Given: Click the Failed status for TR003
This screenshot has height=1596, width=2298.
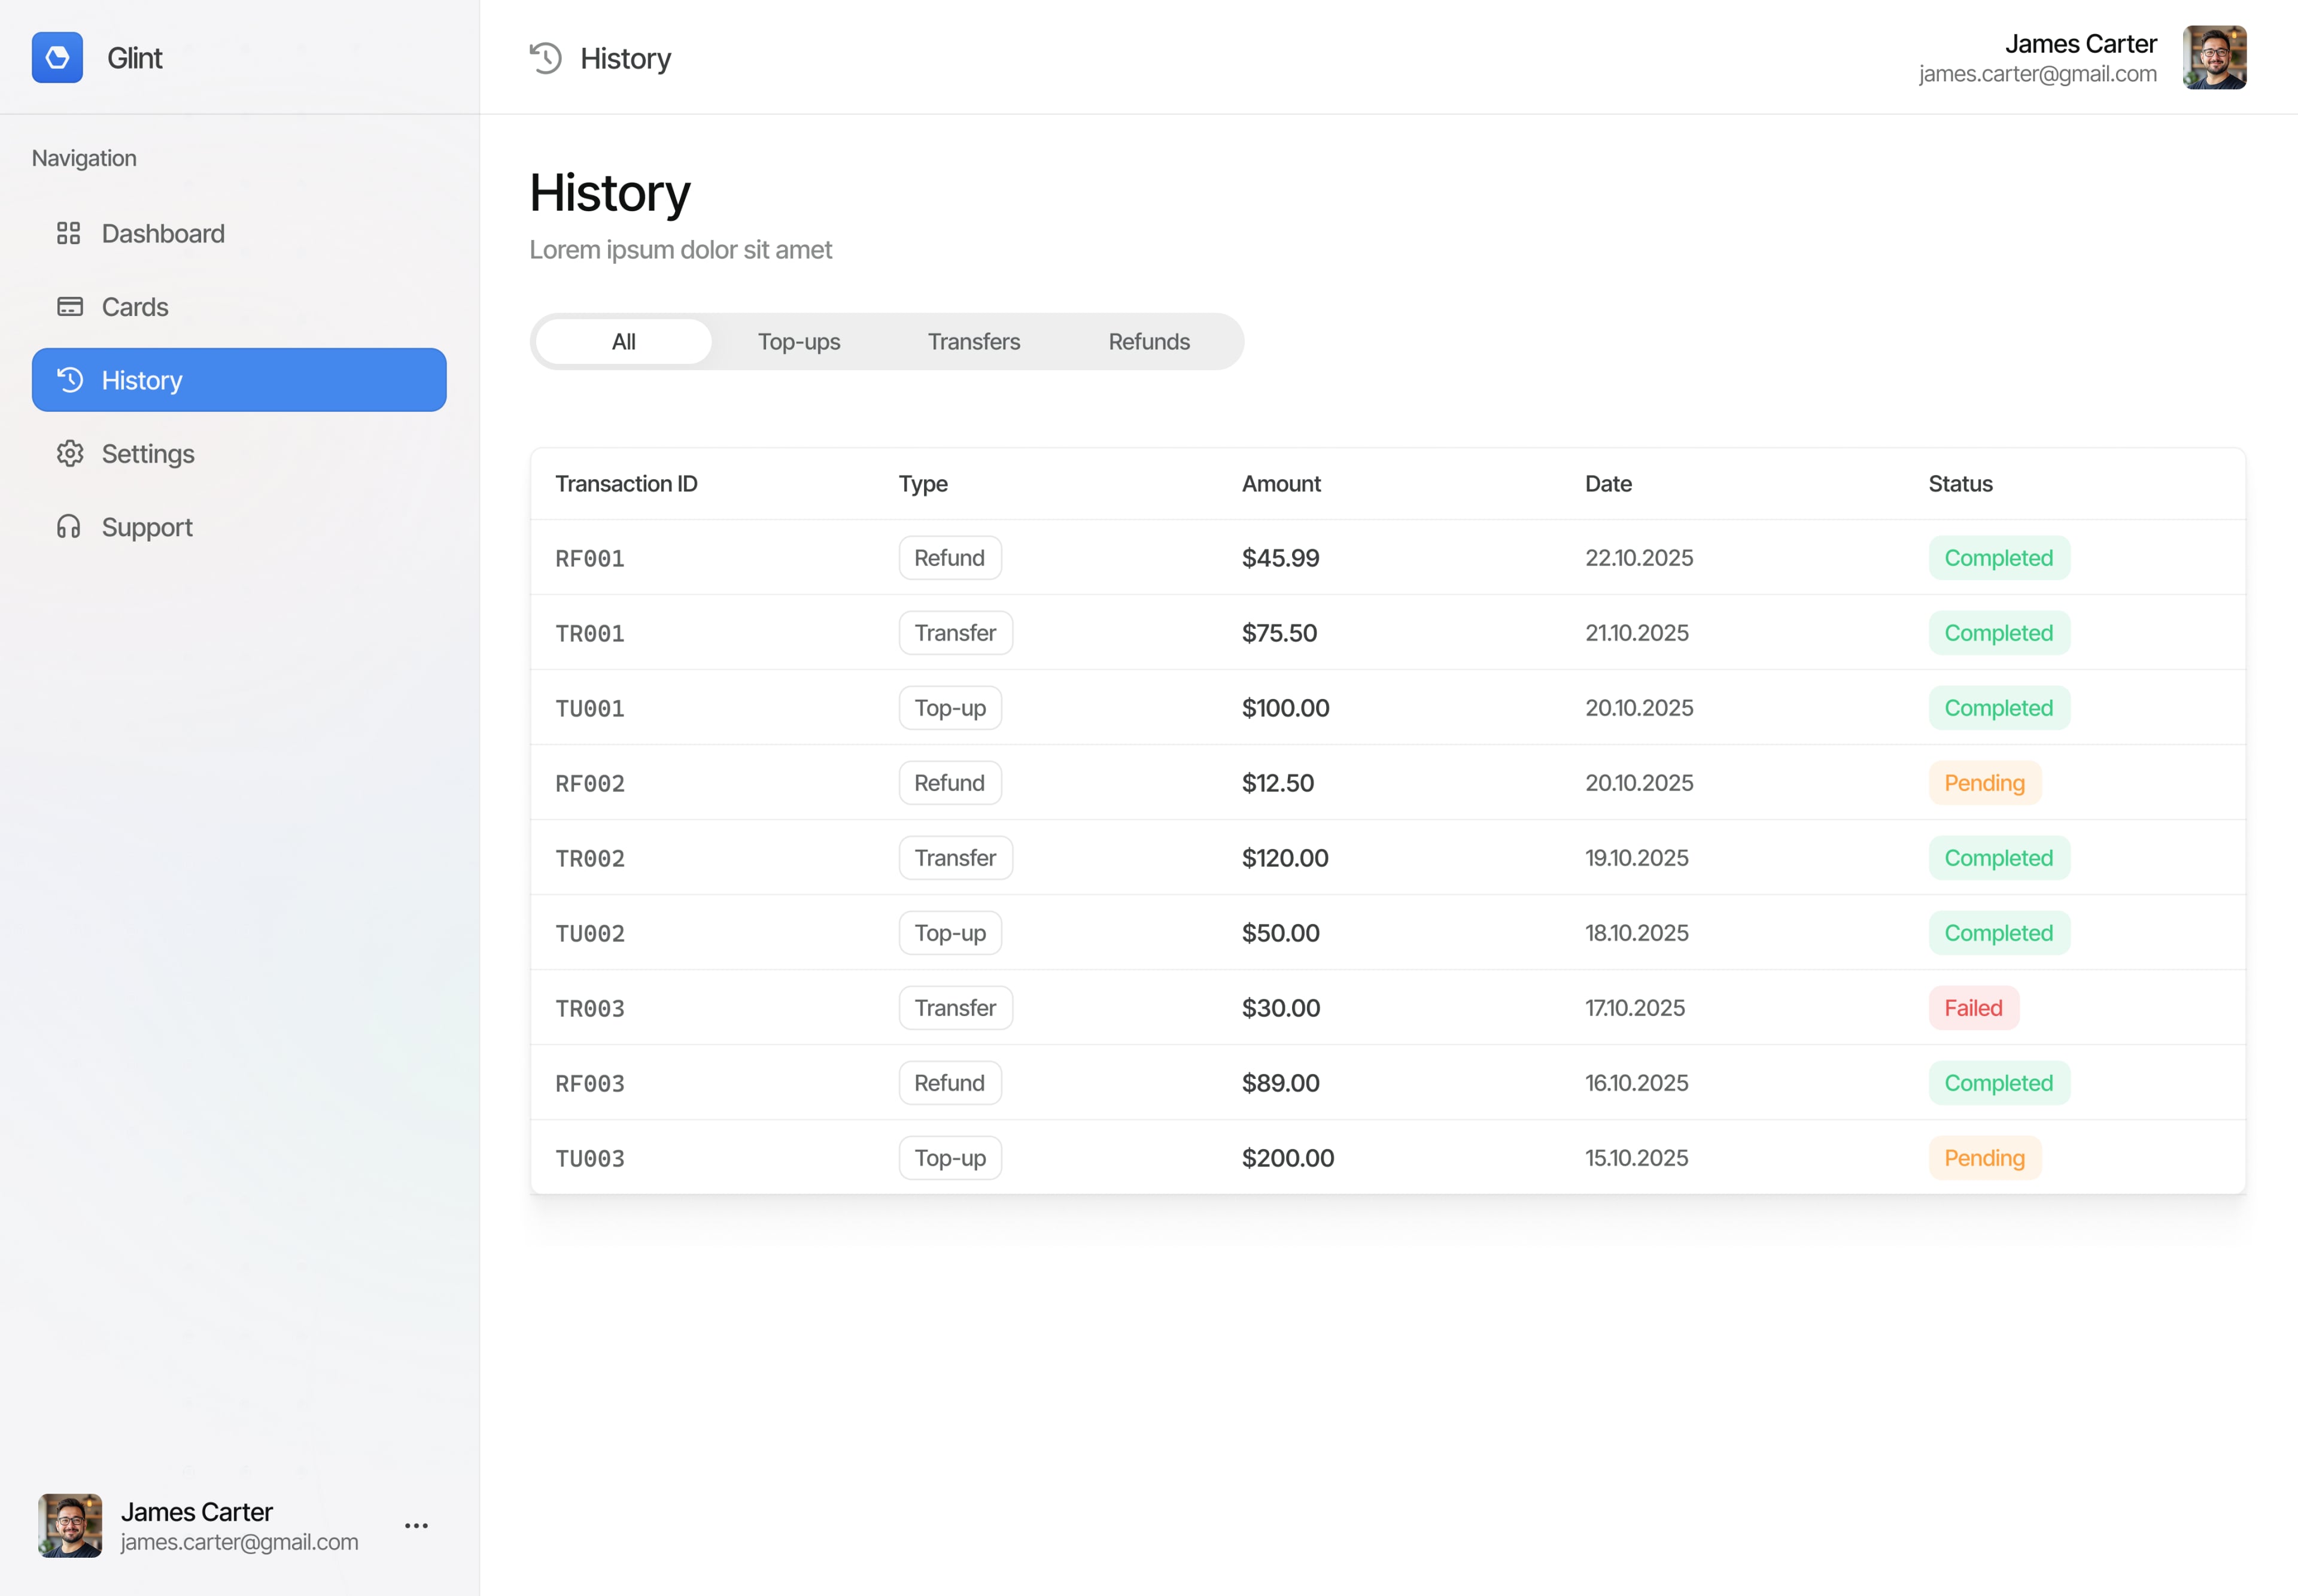Looking at the screenshot, I should click(1974, 1008).
